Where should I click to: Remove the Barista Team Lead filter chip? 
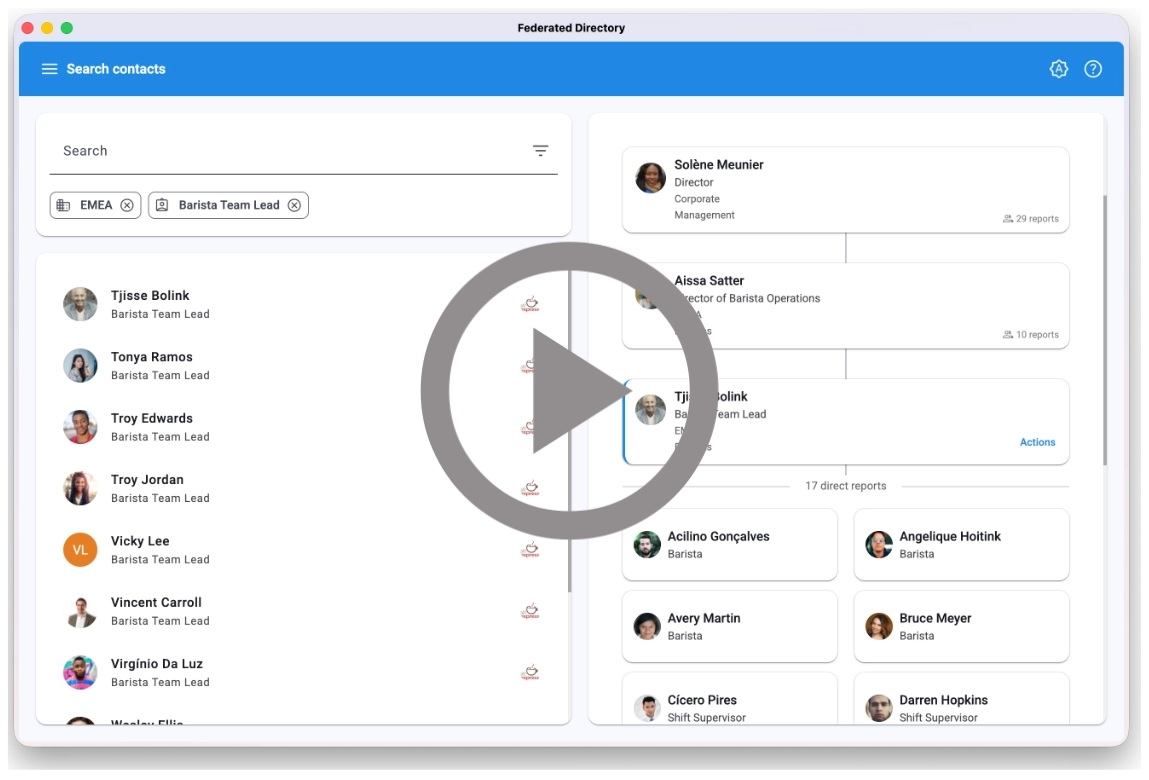pyautogui.click(x=294, y=205)
